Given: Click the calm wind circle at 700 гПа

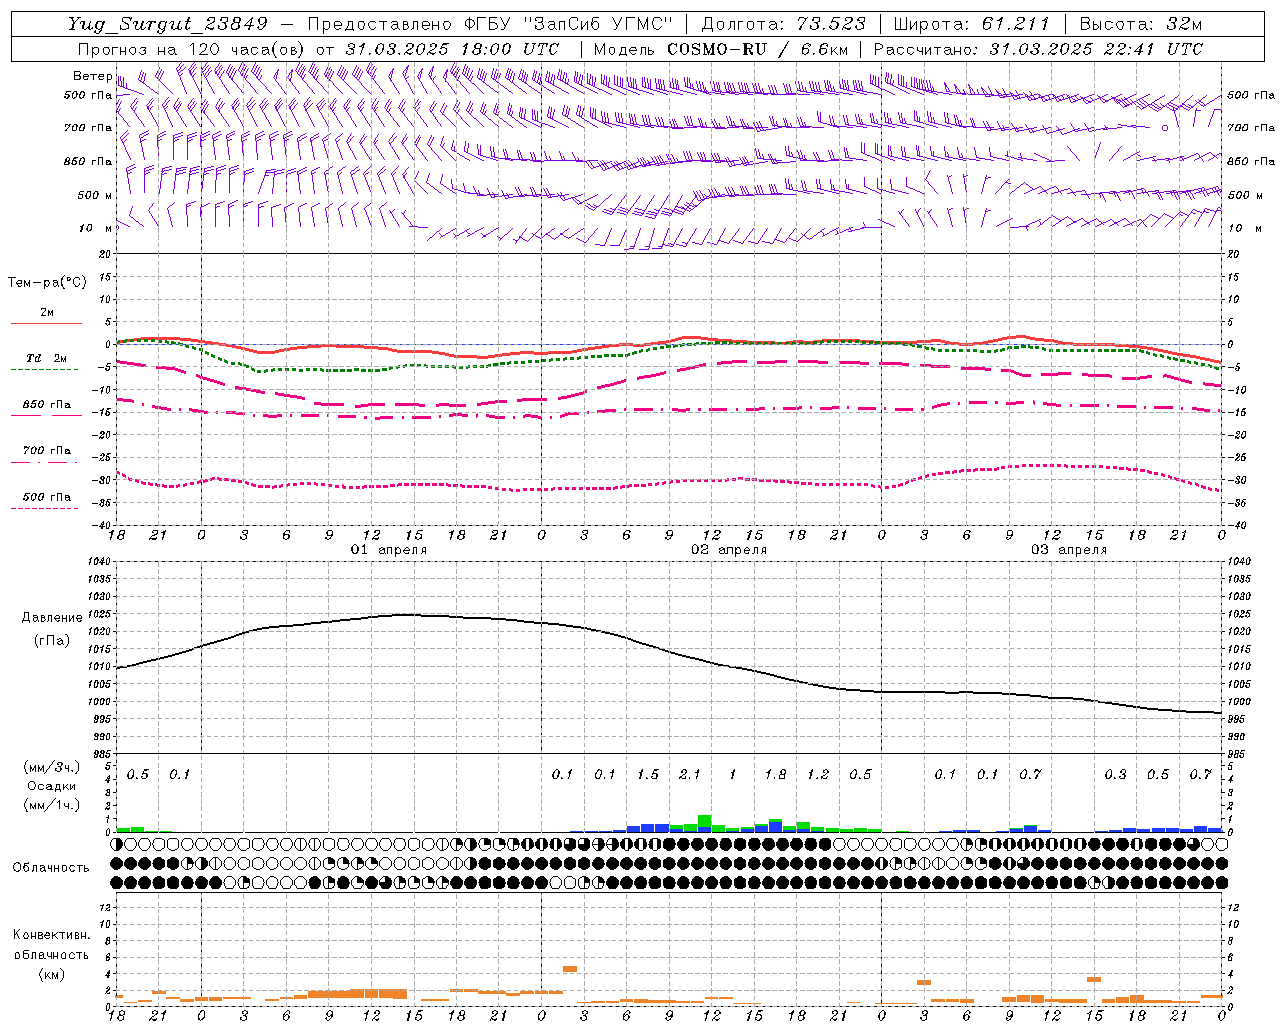Looking at the screenshot, I should 1165,128.
